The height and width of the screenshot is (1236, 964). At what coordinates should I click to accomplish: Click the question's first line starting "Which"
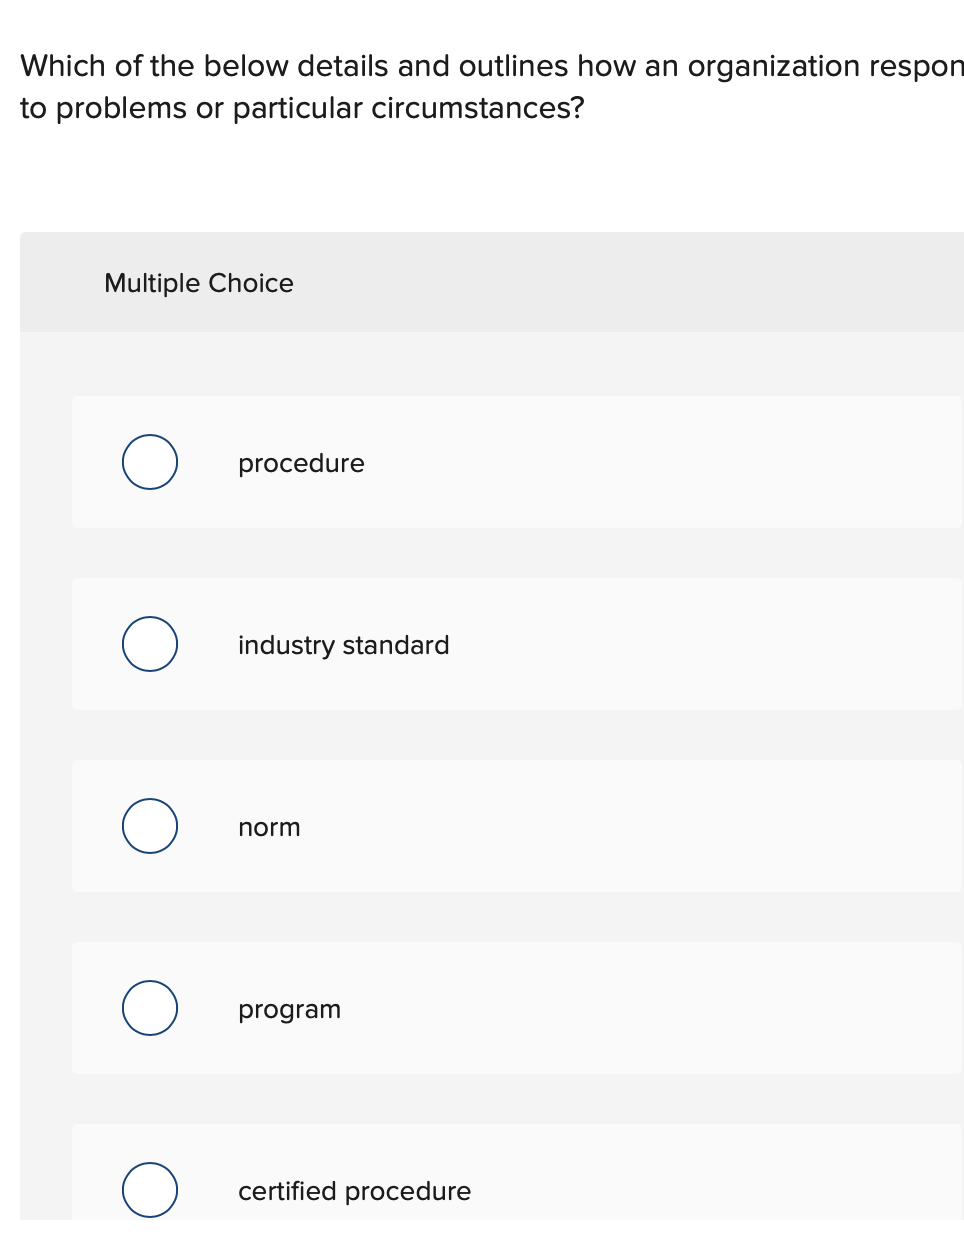point(490,66)
